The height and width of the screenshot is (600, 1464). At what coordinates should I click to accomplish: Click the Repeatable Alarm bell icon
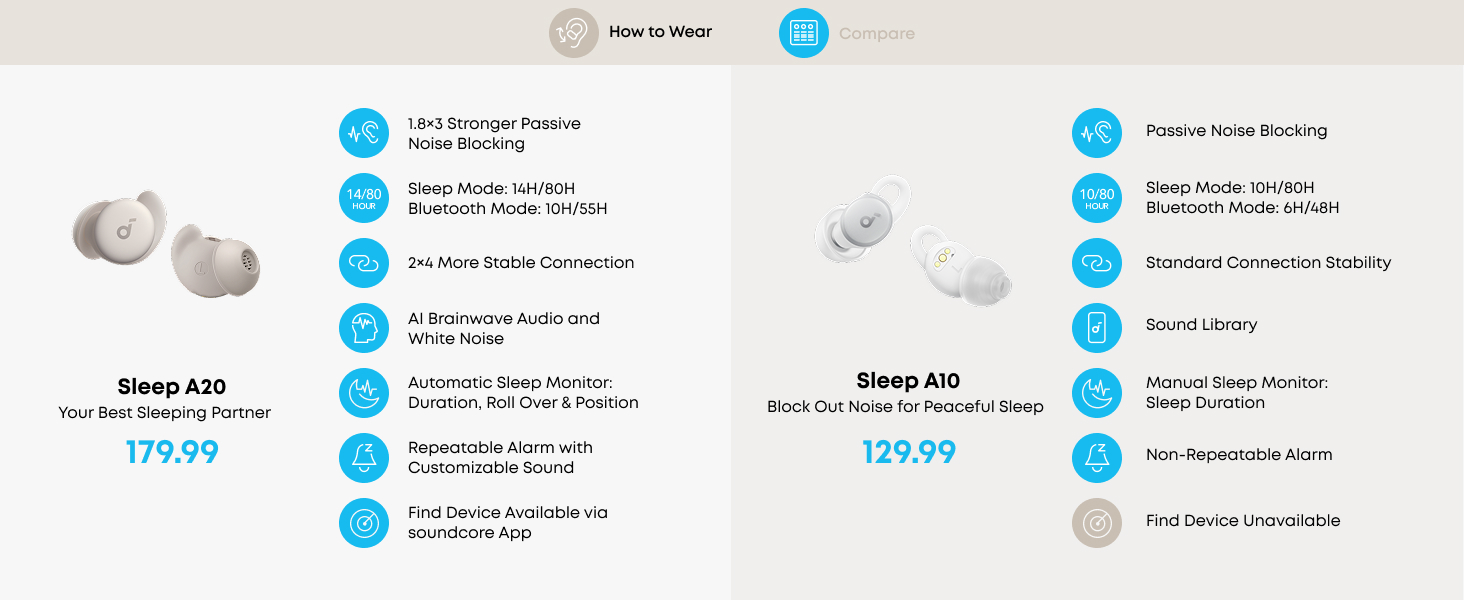[x=364, y=458]
